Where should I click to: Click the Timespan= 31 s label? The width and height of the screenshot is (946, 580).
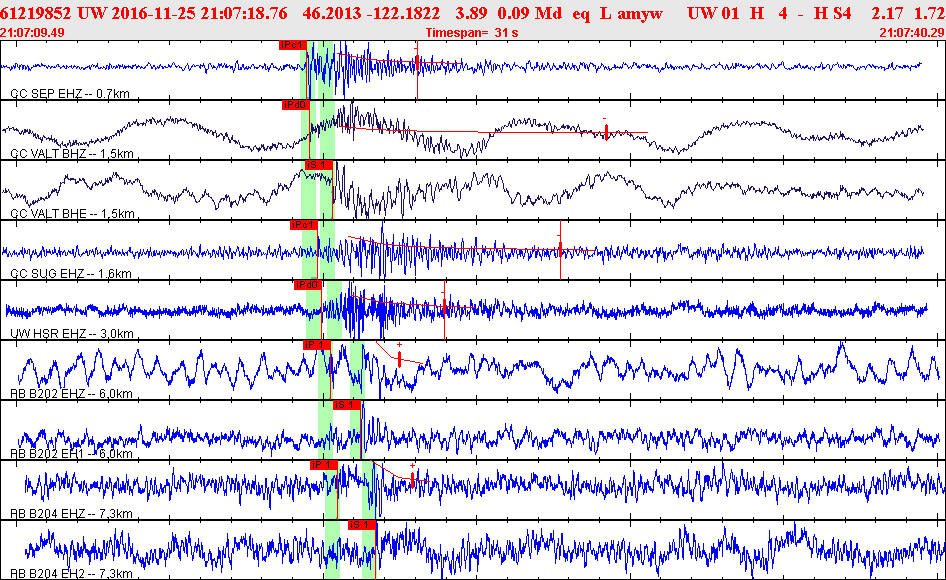pos(472,33)
